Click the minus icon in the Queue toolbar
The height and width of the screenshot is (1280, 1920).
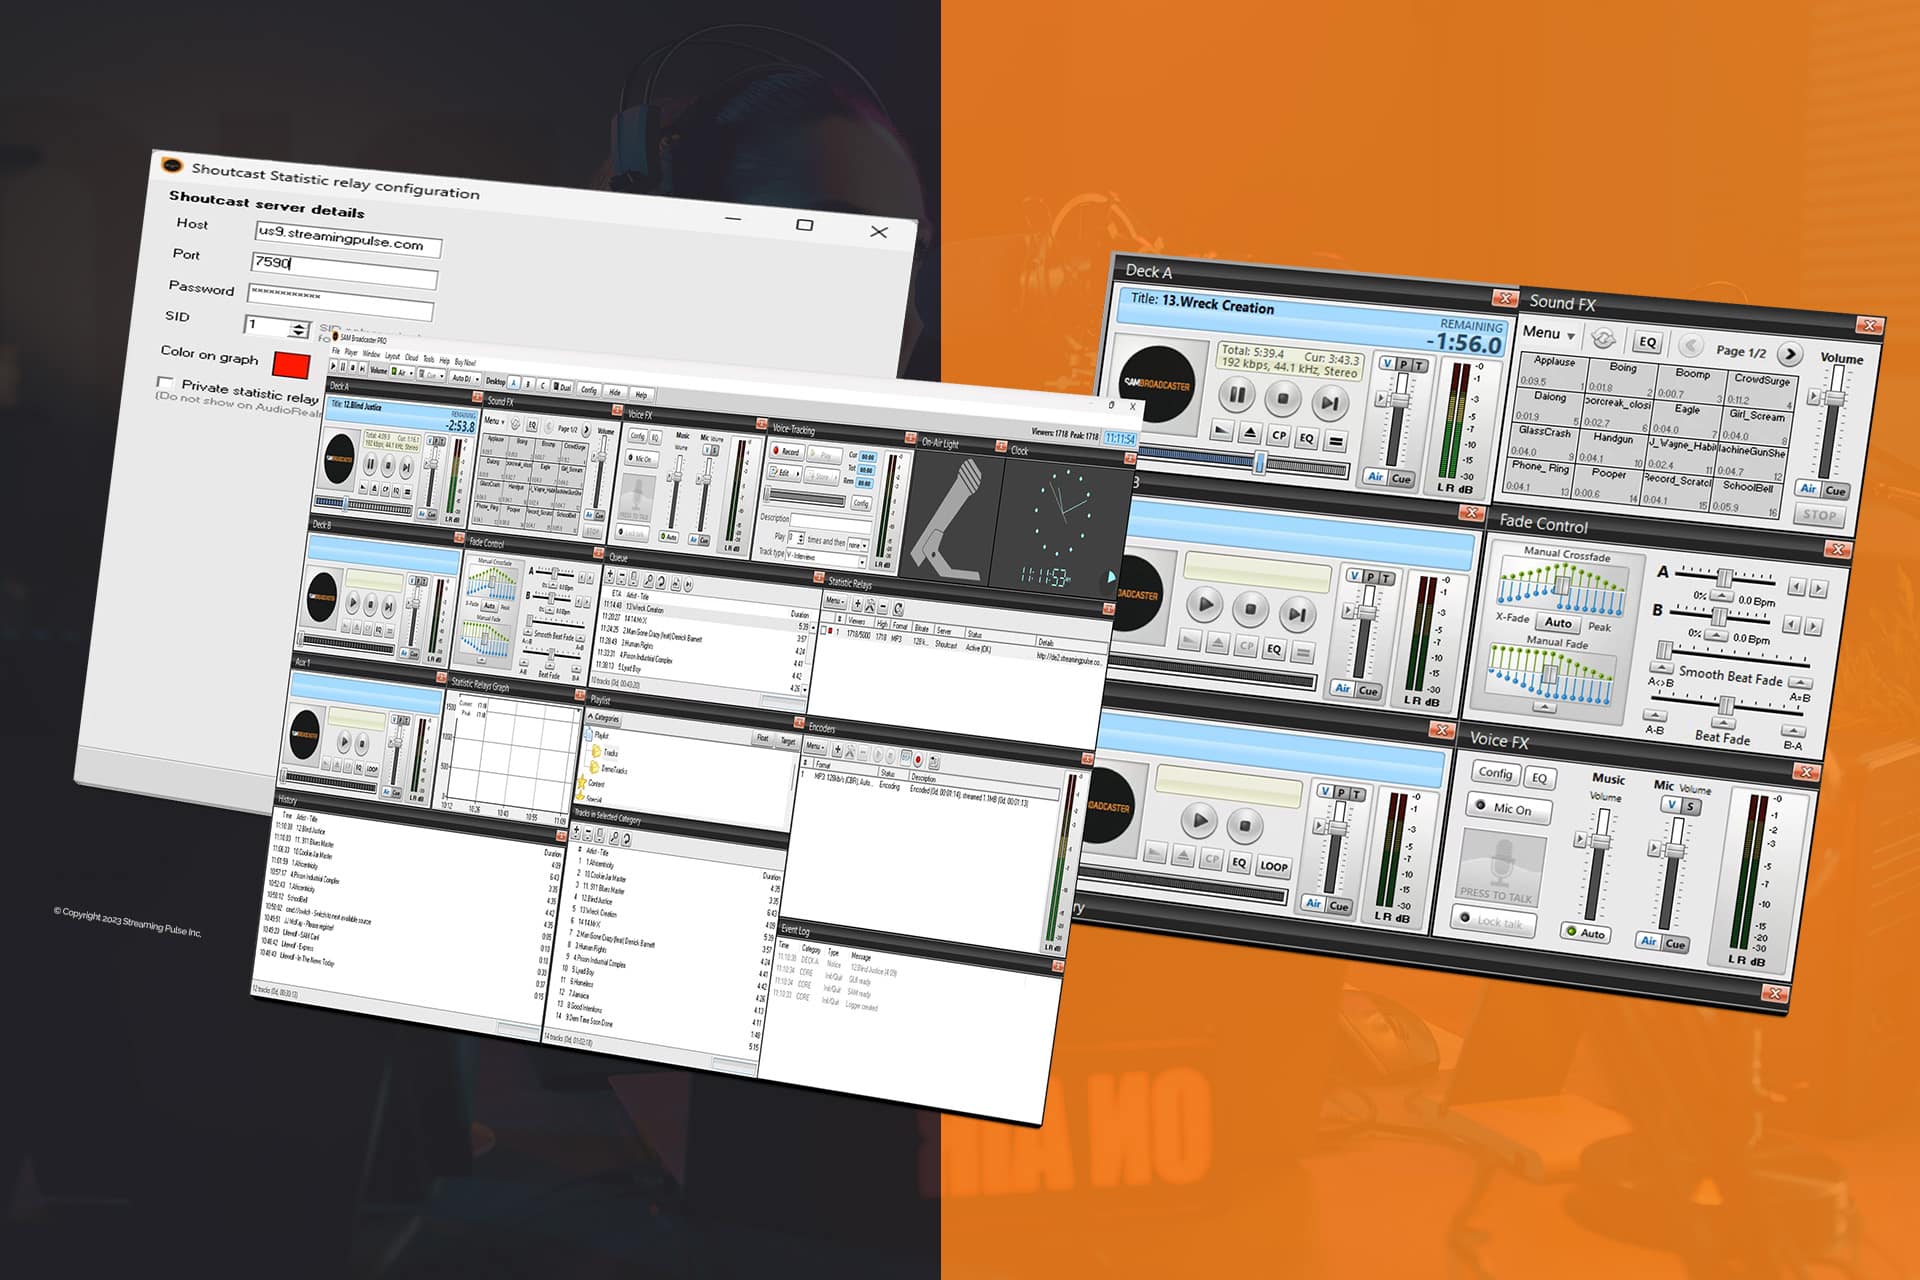pyautogui.click(x=622, y=577)
